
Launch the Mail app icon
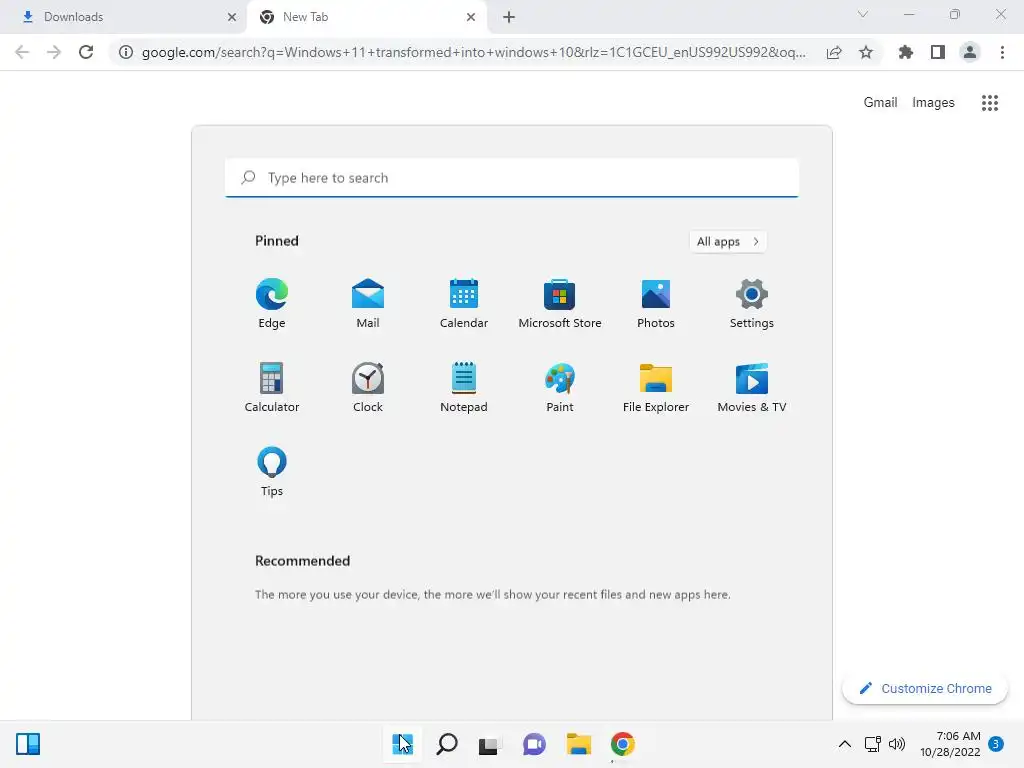click(368, 304)
